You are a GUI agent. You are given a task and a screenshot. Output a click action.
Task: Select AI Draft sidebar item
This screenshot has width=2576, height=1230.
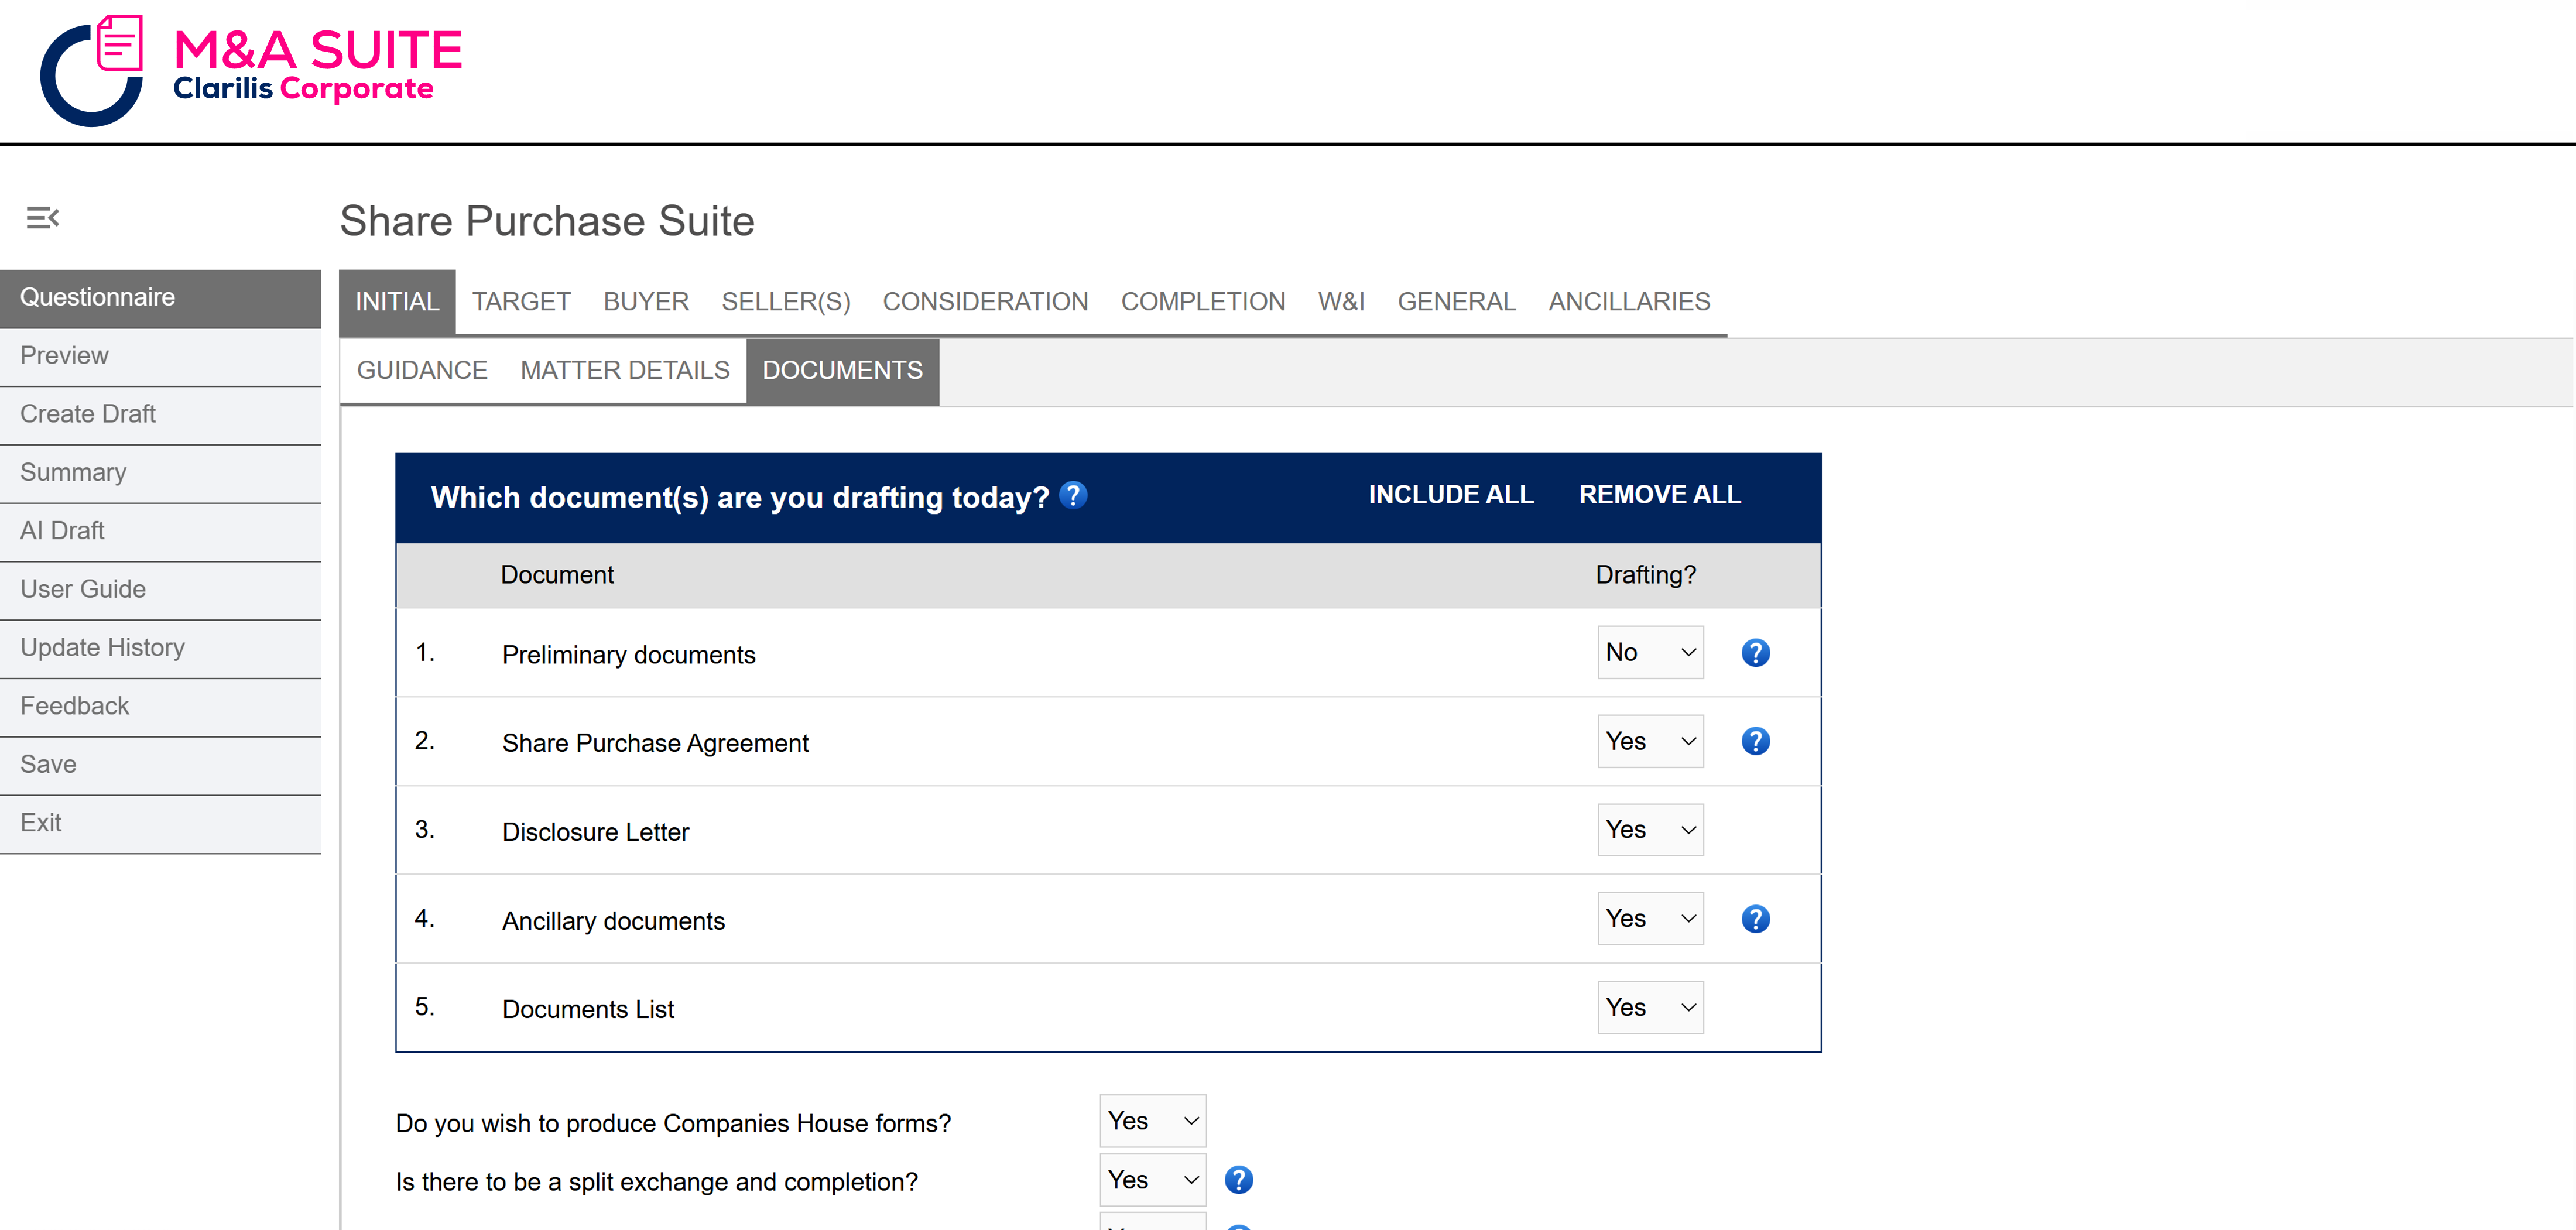62,531
